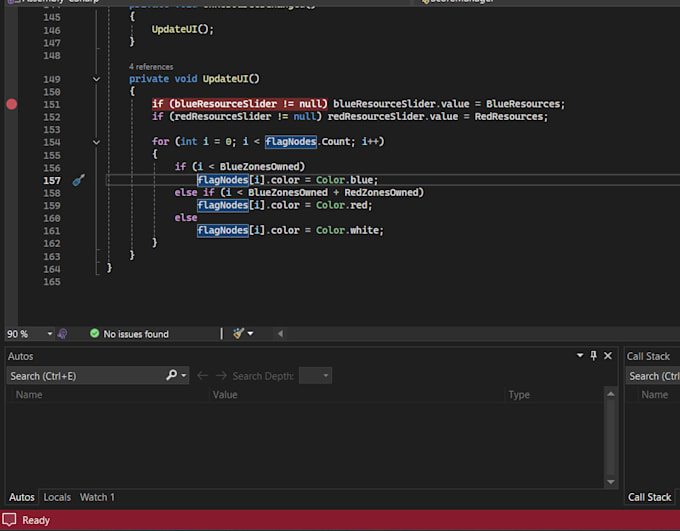The width and height of the screenshot is (680, 531).
Task: Open the 90 % zoom dropdown
Action: pos(50,334)
